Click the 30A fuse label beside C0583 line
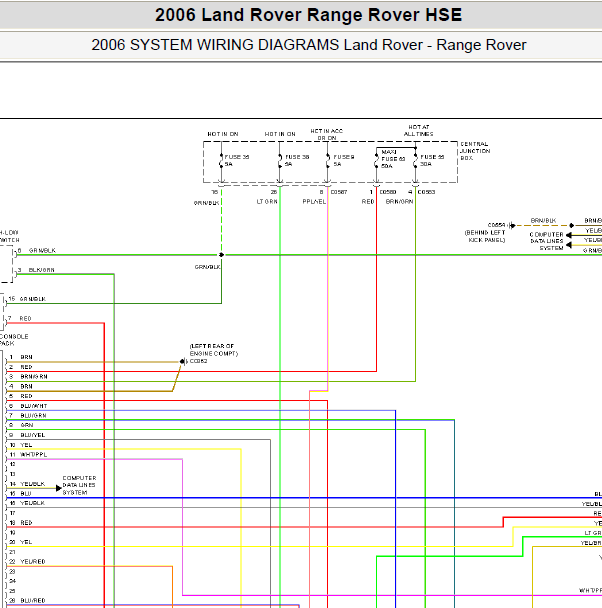 [x=432, y=161]
